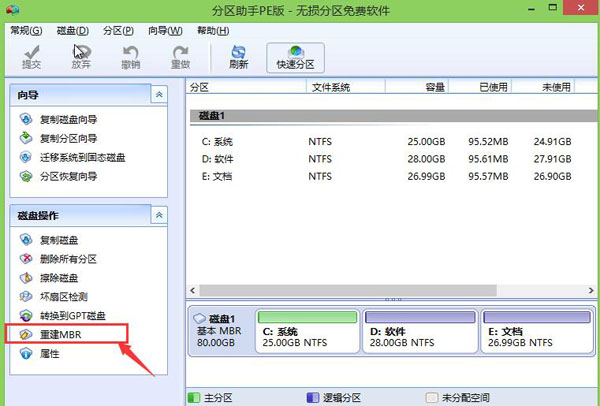Open disk 属性 properties

(x=40, y=354)
